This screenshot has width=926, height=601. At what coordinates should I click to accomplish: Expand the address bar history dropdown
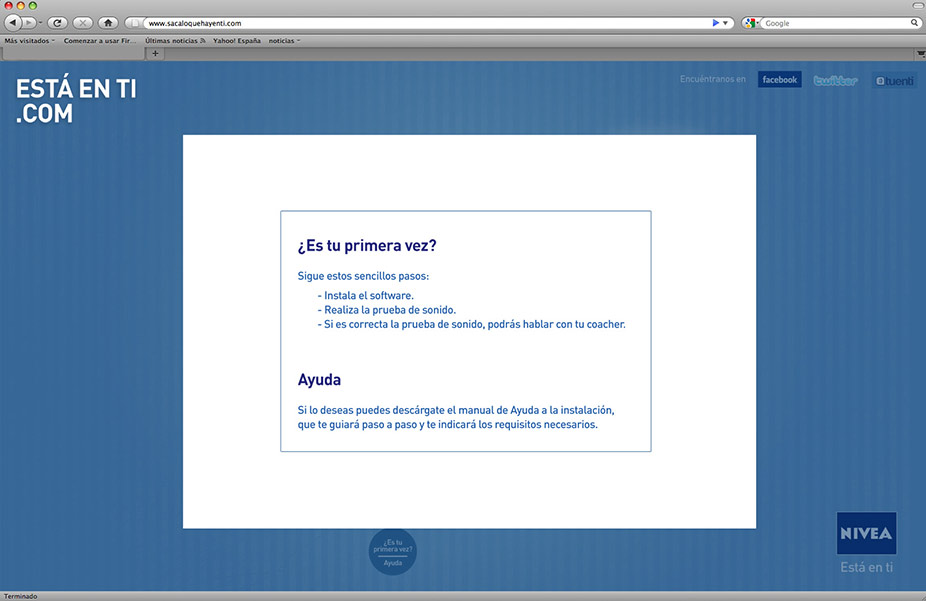pyautogui.click(x=727, y=22)
